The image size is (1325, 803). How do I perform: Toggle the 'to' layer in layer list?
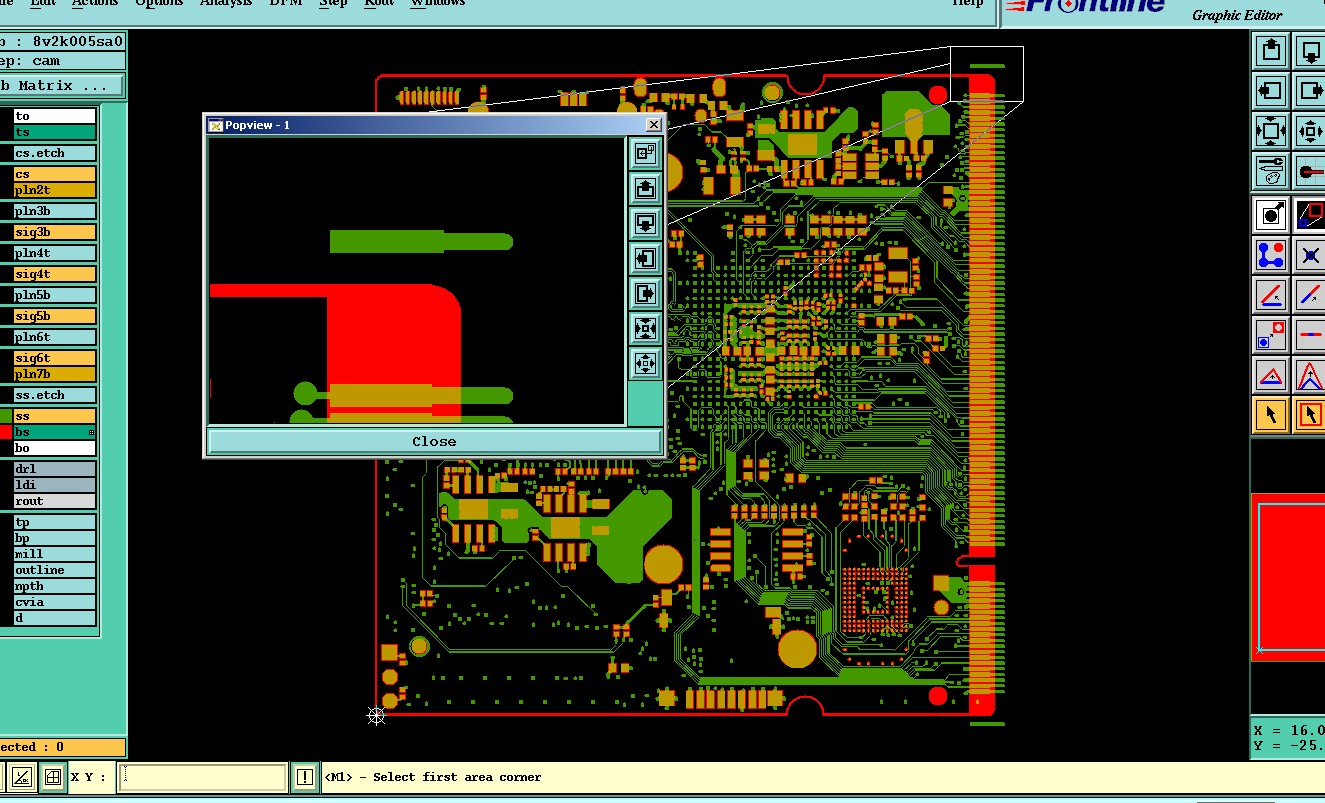pyautogui.click(x=54, y=116)
